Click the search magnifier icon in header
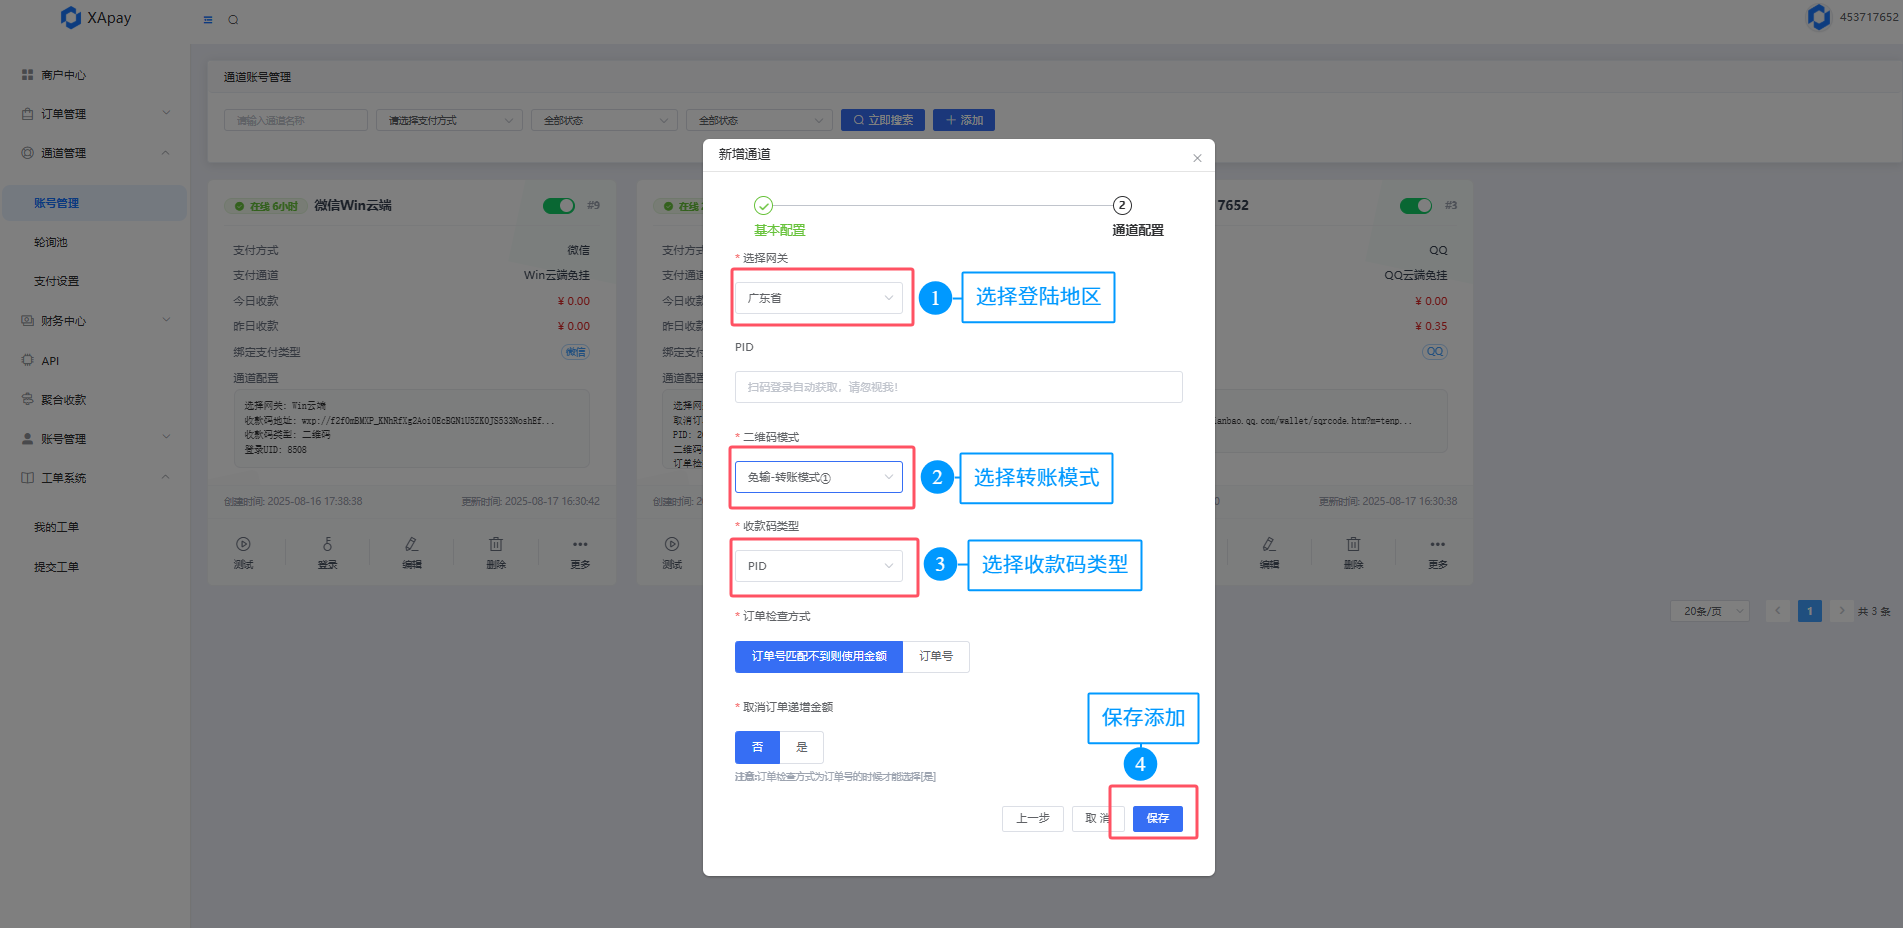 tap(233, 20)
